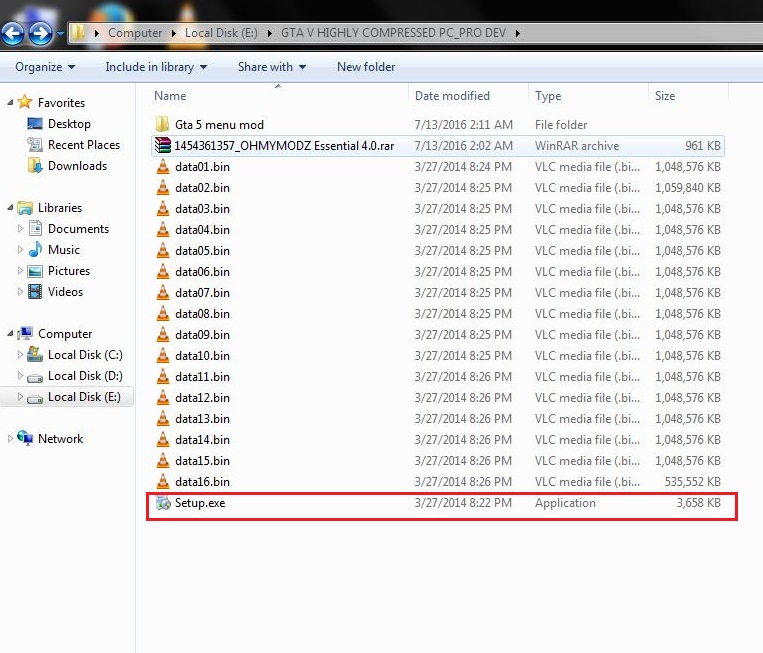763x653 pixels.
Task: Open the Share with menu
Action: 272,67
